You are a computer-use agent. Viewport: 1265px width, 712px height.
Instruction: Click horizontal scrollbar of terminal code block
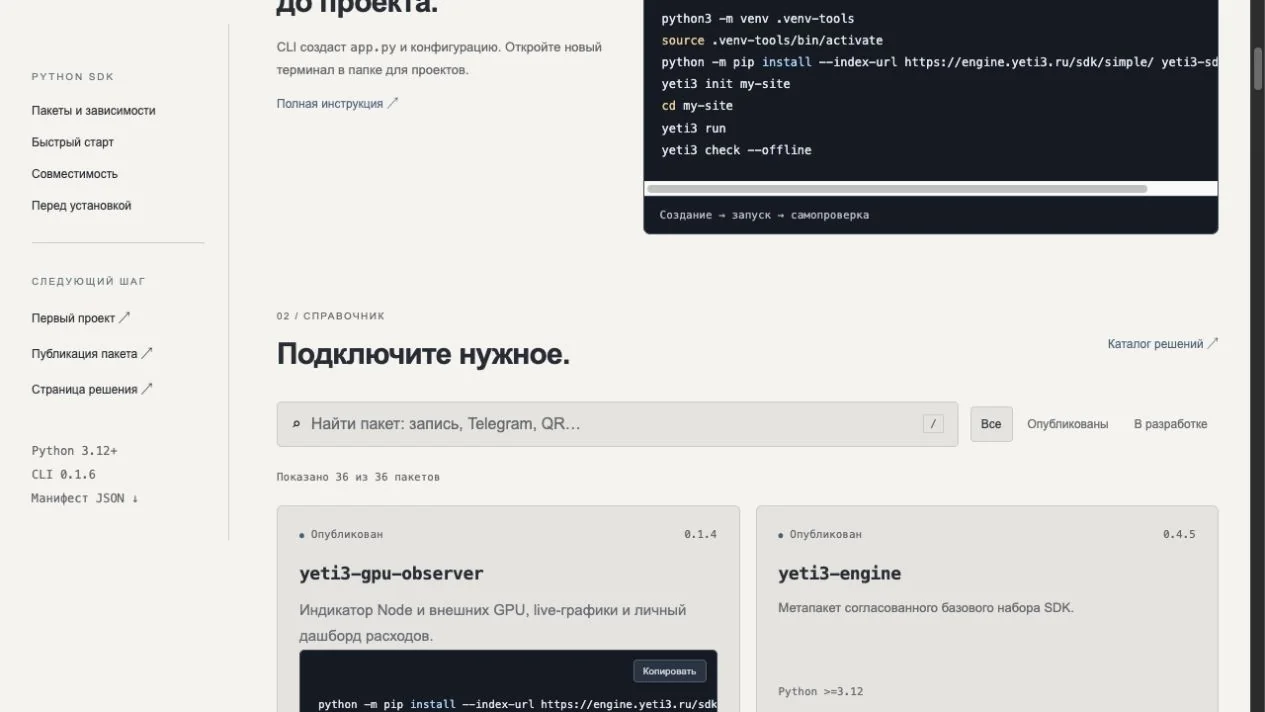pos(897,188)
